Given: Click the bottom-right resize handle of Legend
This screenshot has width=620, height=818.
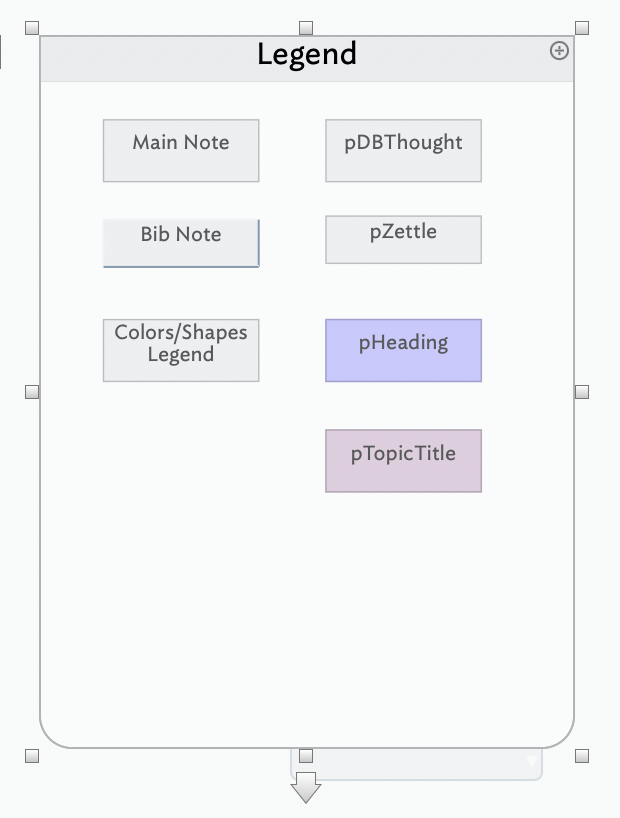Looking at the screenshot, I should [582, 756].
